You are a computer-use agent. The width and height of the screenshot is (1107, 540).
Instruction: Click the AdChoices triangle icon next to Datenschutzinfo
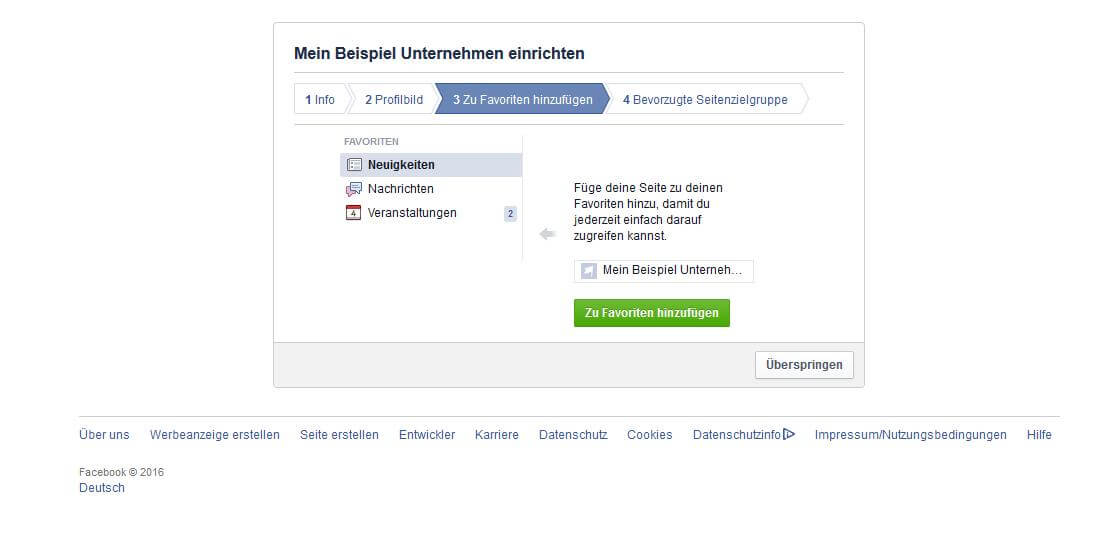point(789,434)
